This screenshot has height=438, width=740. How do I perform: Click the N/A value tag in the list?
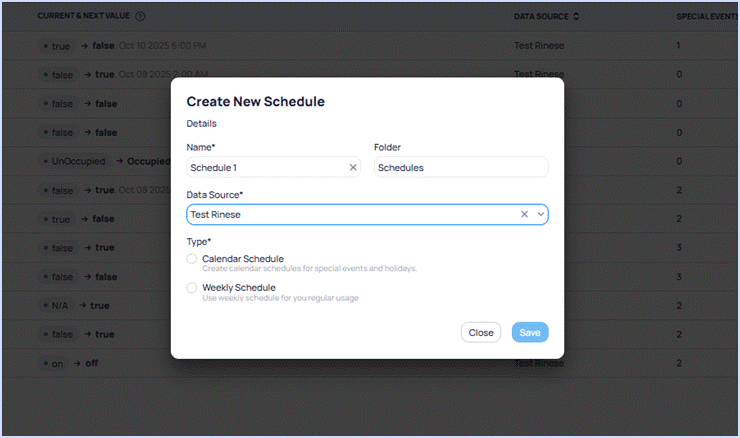(59, 306)
